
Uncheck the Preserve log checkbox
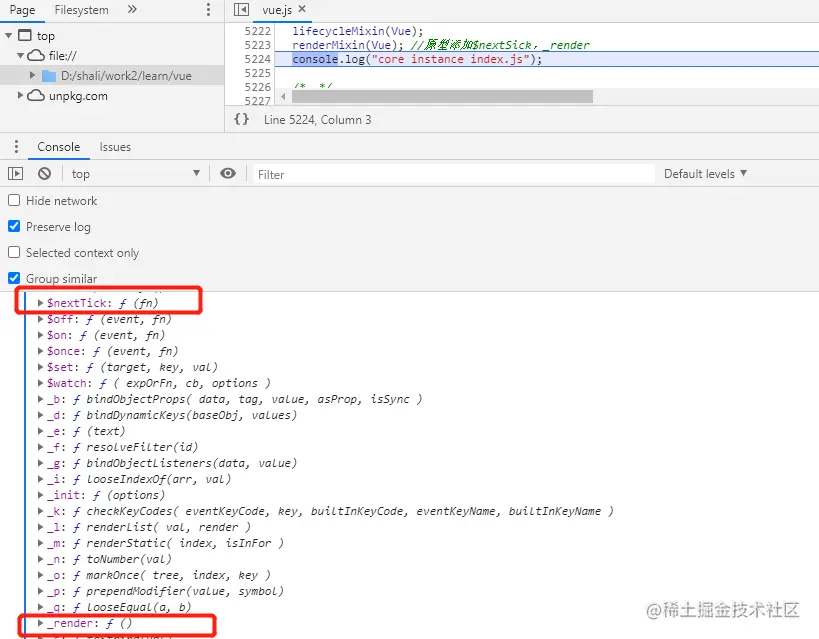point(14,226)
